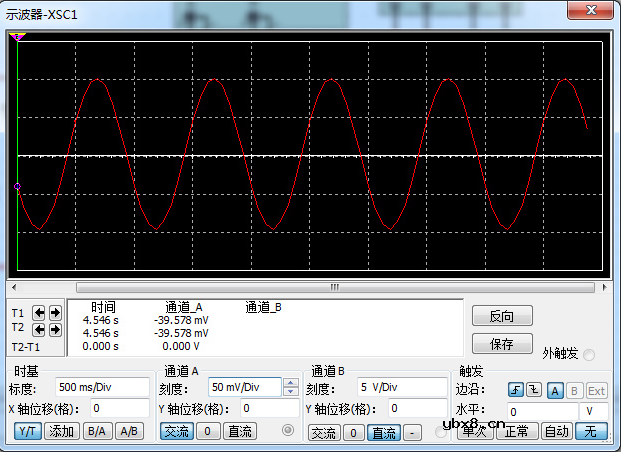Set channel A coupling to 直流
Viewport: 621px width, 454px height.
click(x=240, y=431)
